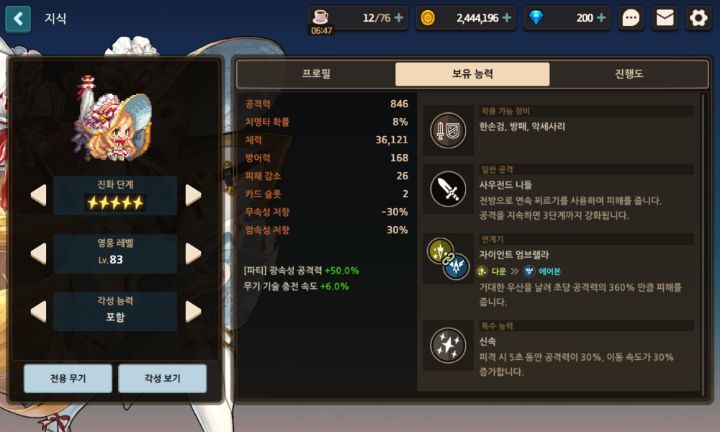Add blue gems with plus icon
The image size is (720, 432).
(x=601, y=18)
